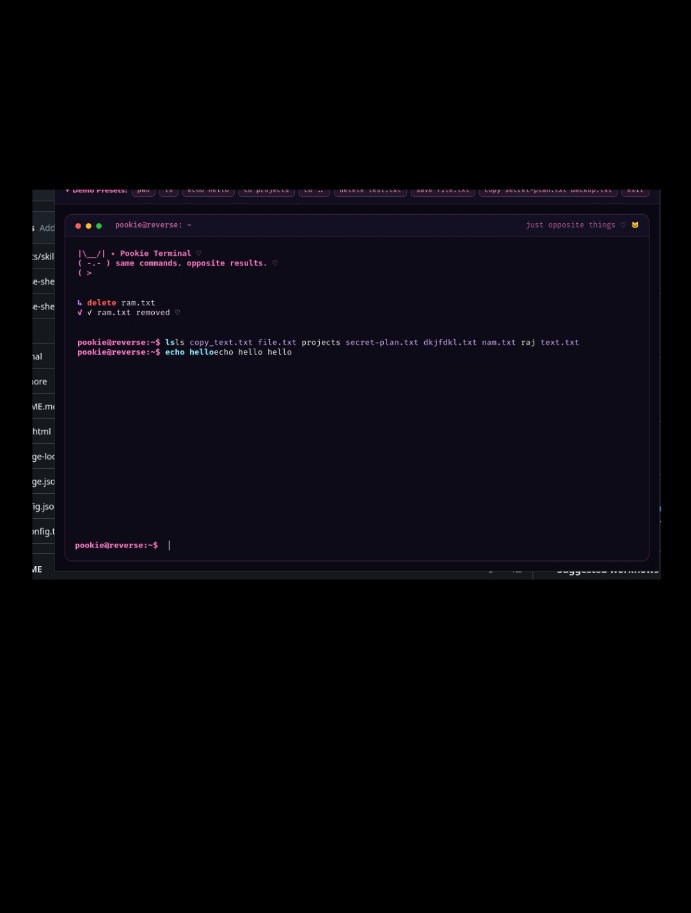Run the 'cd projects' demo preset
The height and width of the screenshot is (913, 691).
[266, 191]
